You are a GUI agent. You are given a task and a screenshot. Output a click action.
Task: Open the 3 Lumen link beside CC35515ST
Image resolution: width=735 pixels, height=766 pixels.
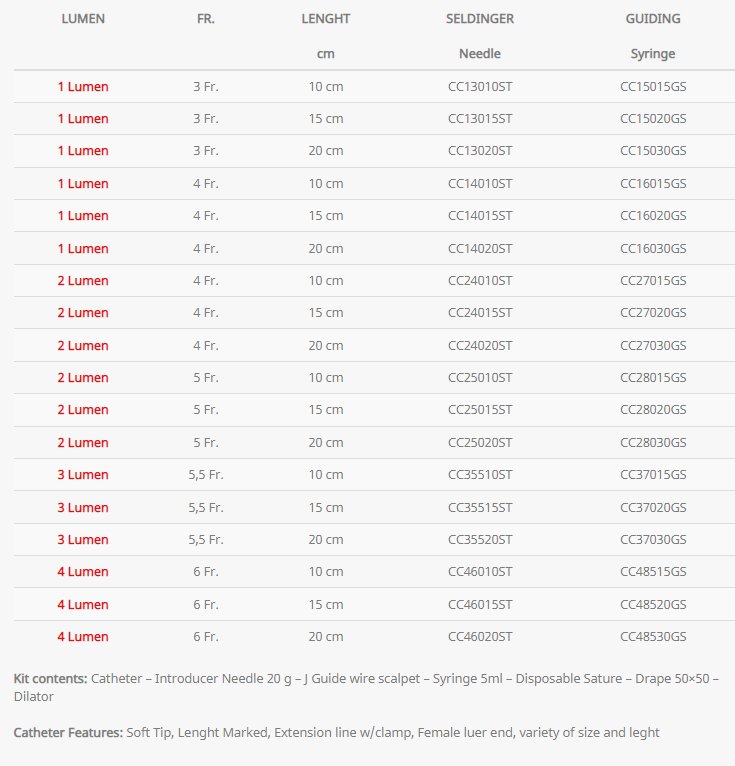(x=83, y=508)
